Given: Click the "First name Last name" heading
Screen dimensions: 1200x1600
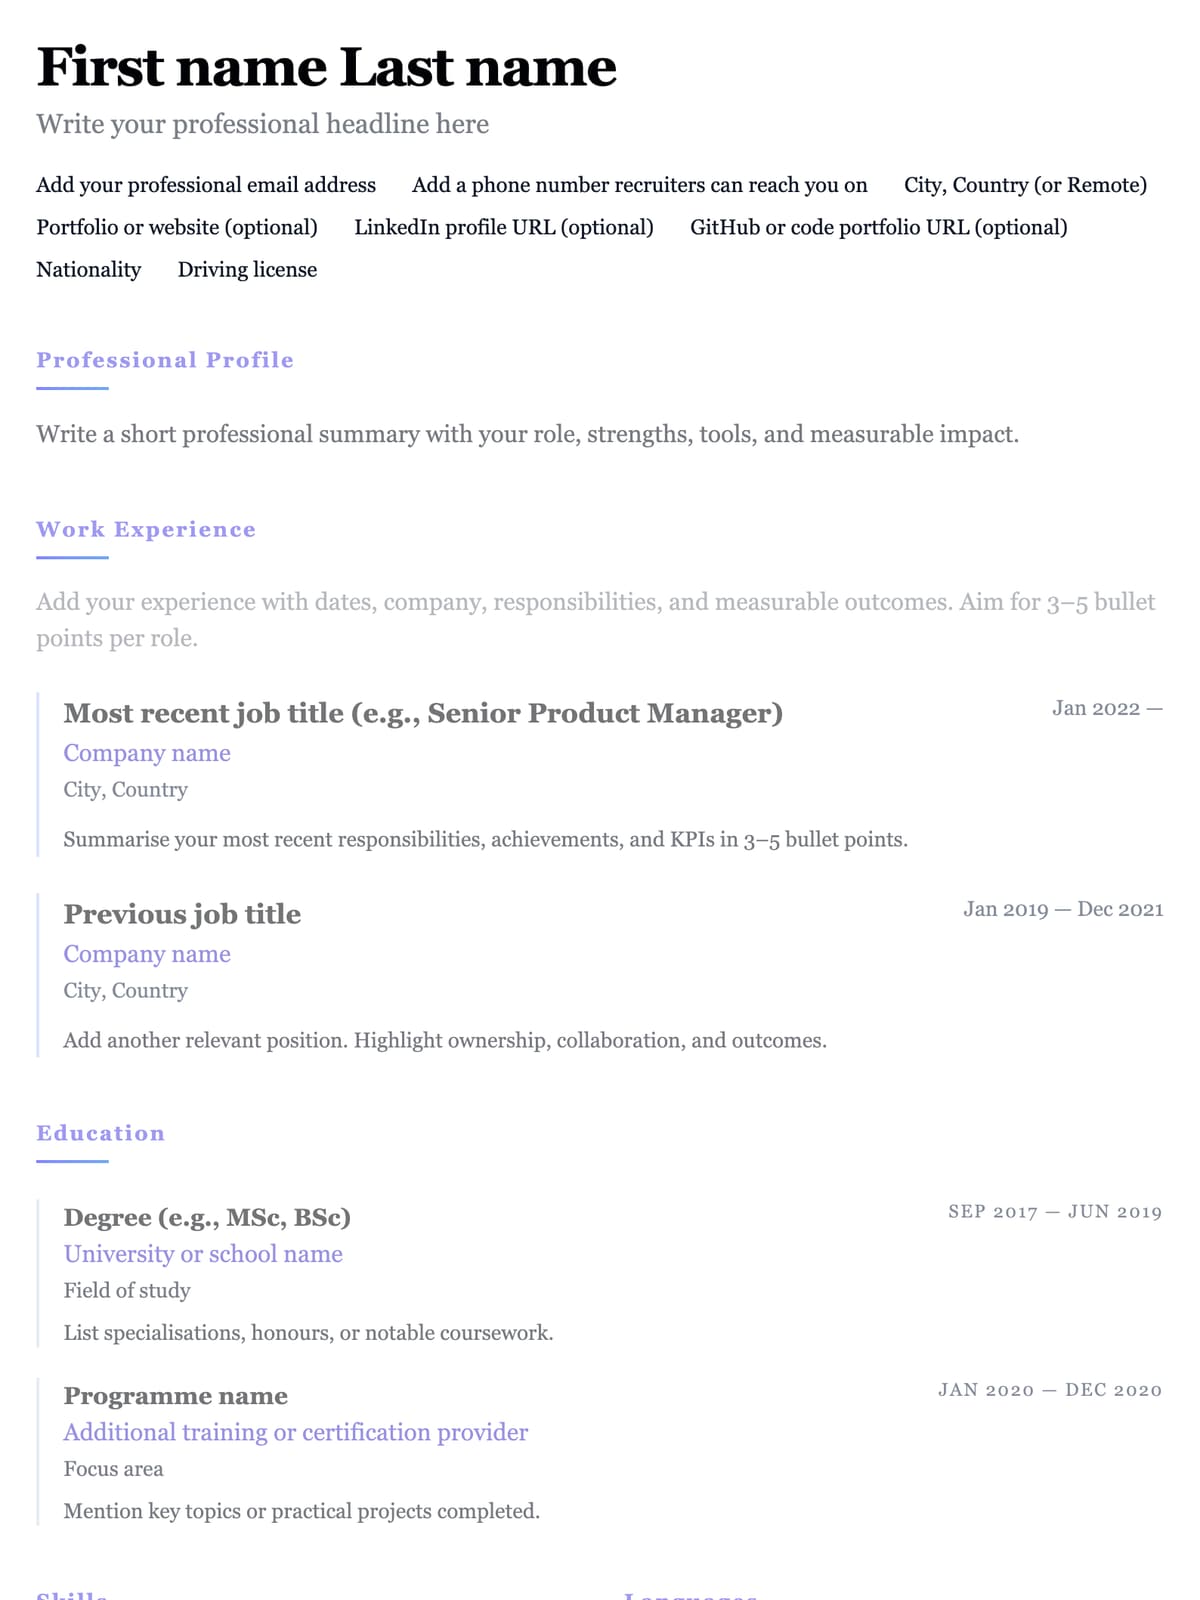Looking at the screenshot, I should coord(326,68).
